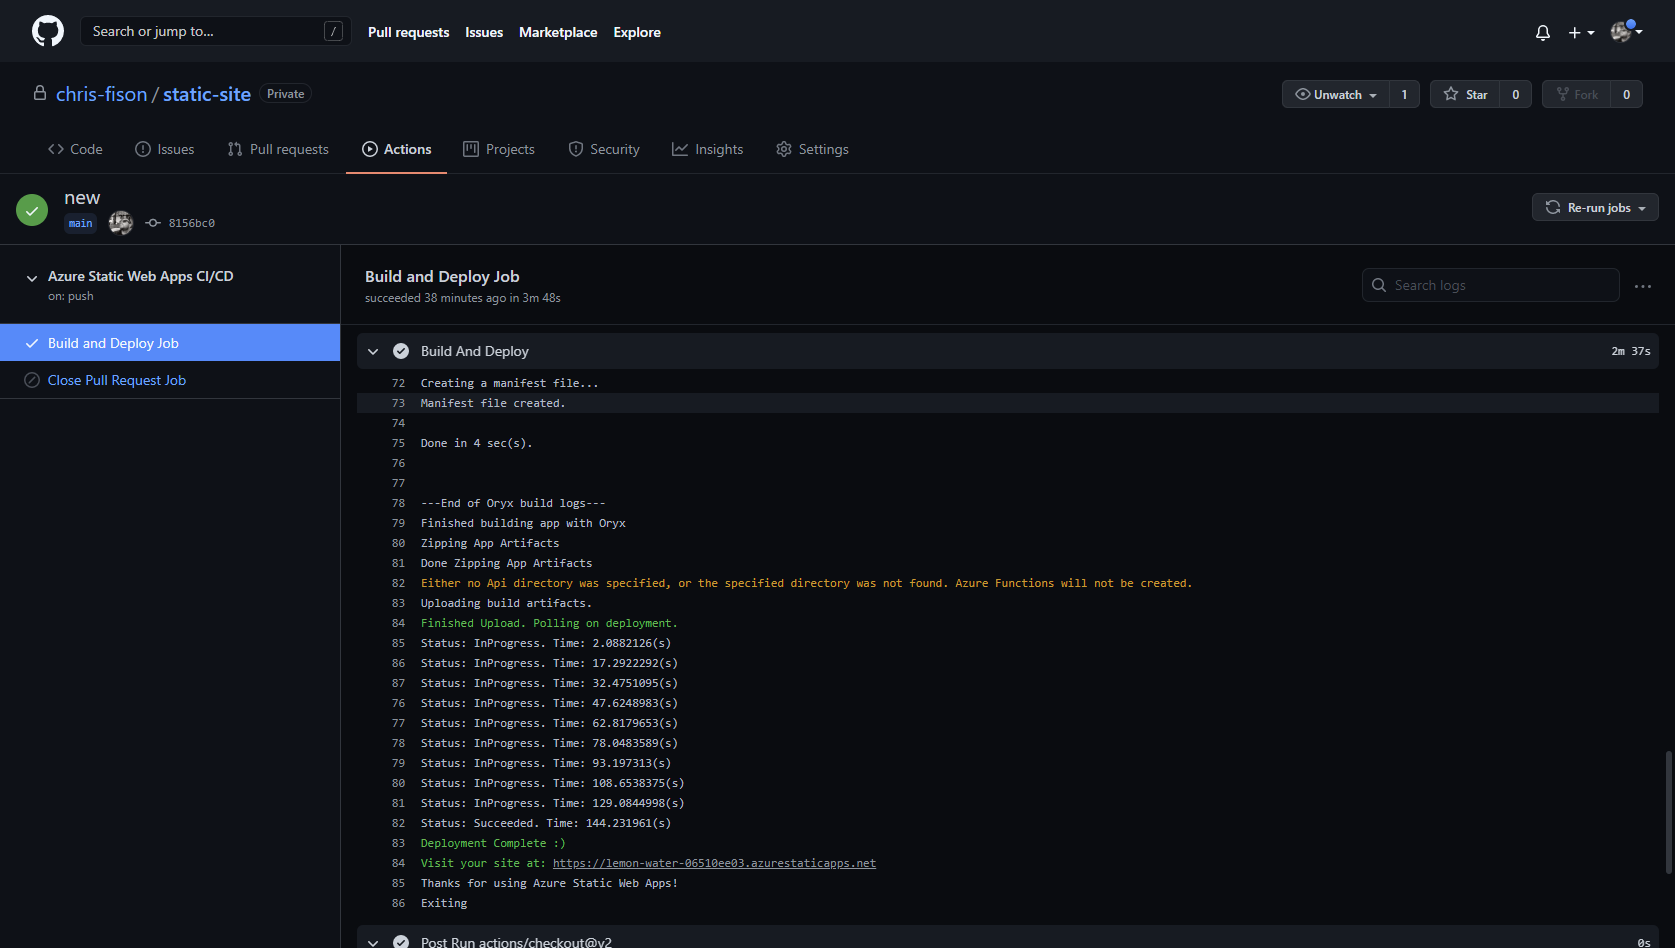Switch to the repository Issues tab
Viewport: 1675px width, 948px height.
(165, 149)
